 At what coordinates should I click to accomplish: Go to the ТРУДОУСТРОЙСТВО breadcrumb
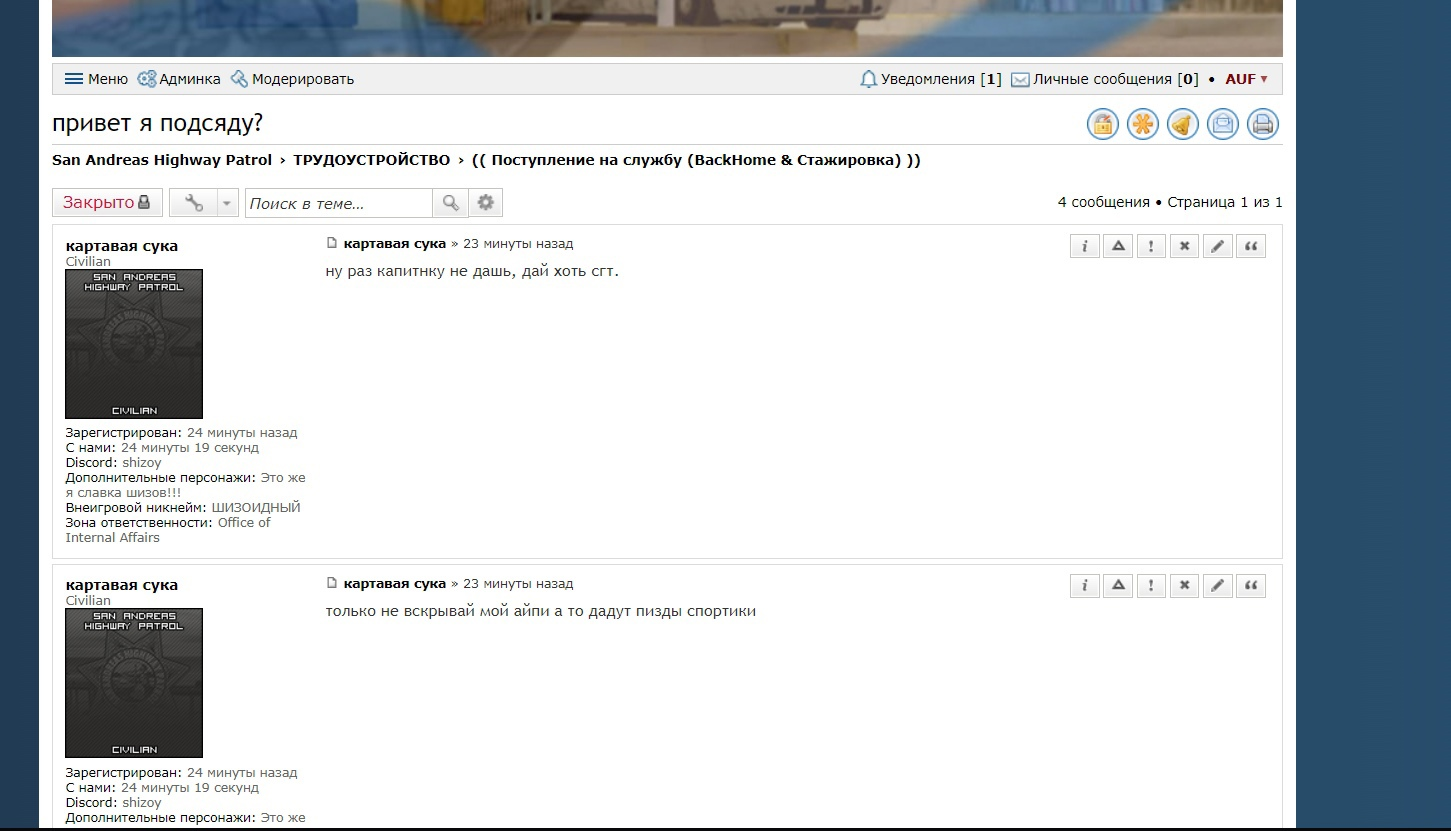pos(371,160)
